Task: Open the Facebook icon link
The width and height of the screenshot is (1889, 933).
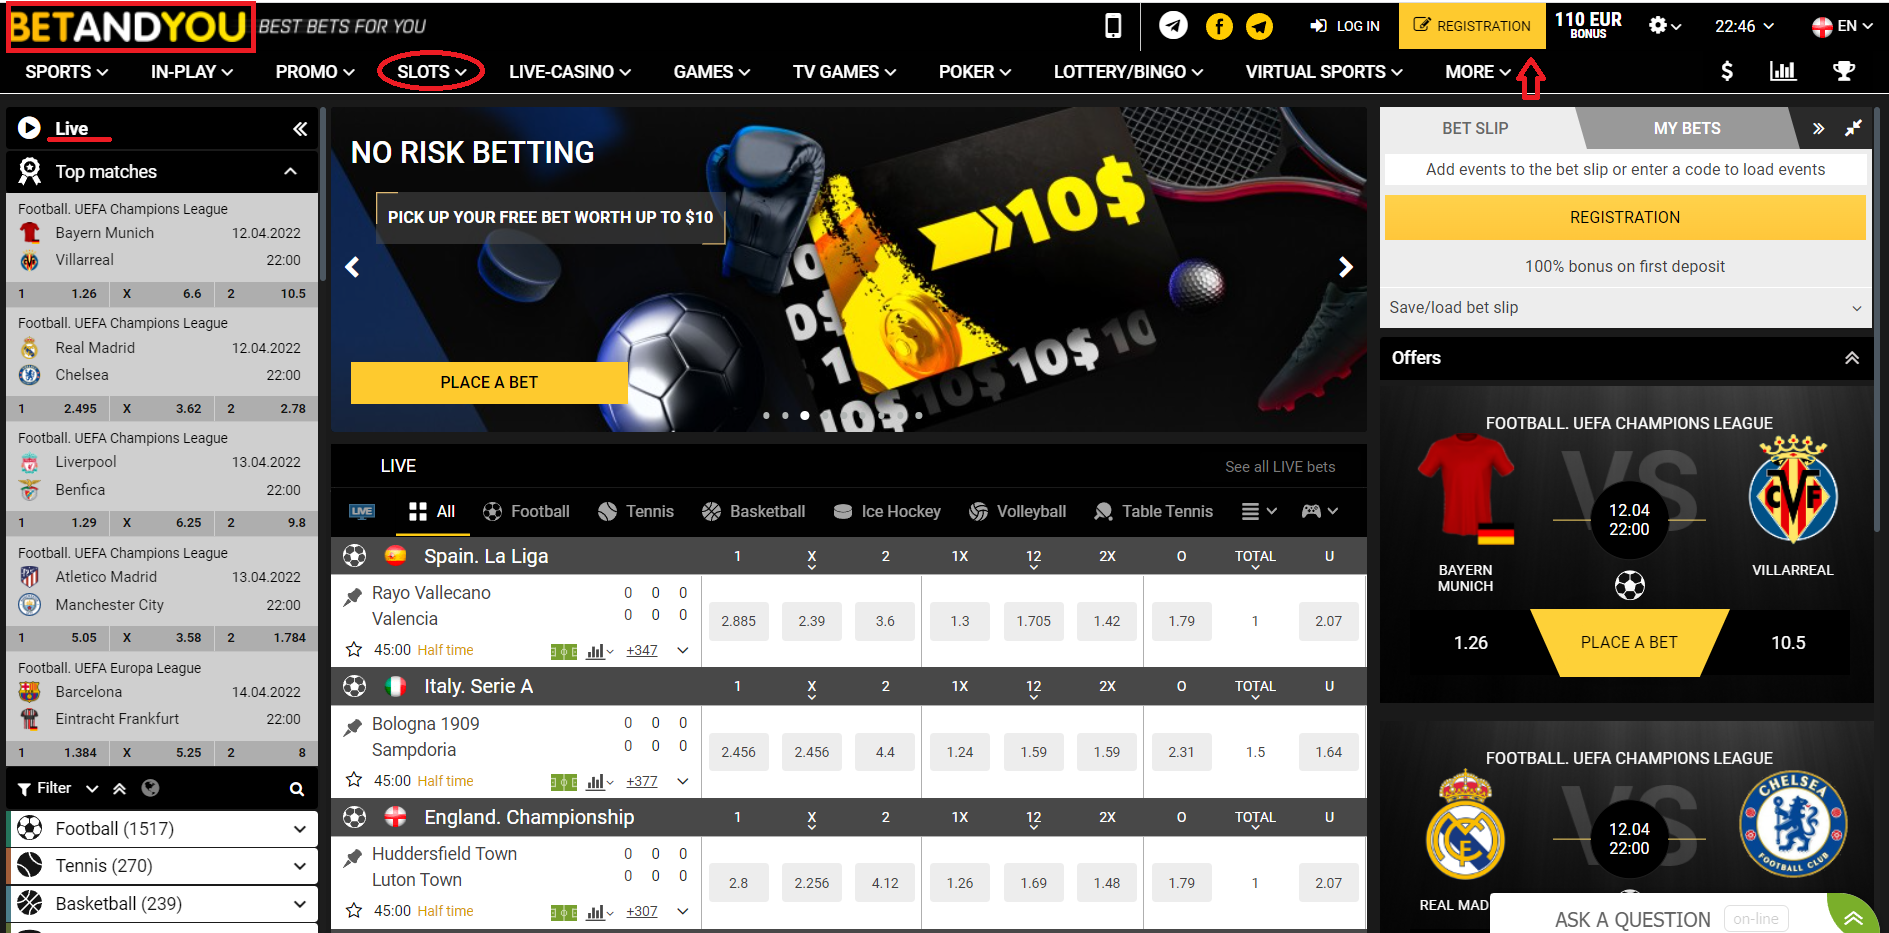Action: click(x=1219, y=26)
